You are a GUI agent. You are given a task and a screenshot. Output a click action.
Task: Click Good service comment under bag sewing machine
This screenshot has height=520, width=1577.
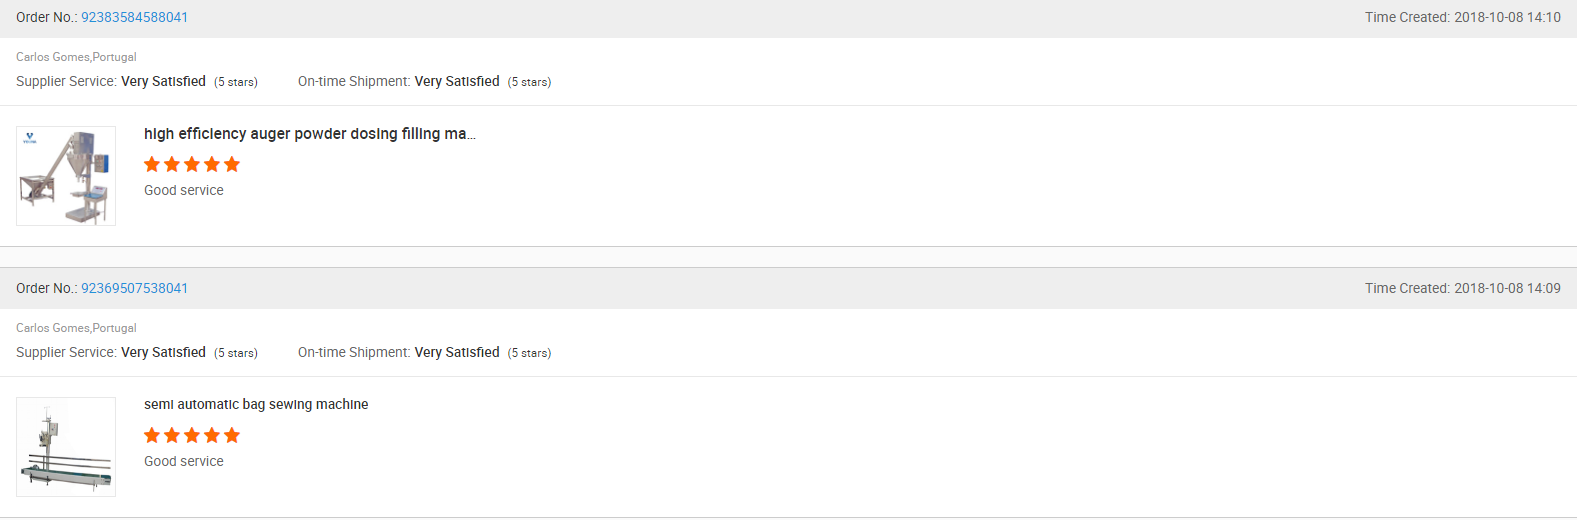coord(184,461)
